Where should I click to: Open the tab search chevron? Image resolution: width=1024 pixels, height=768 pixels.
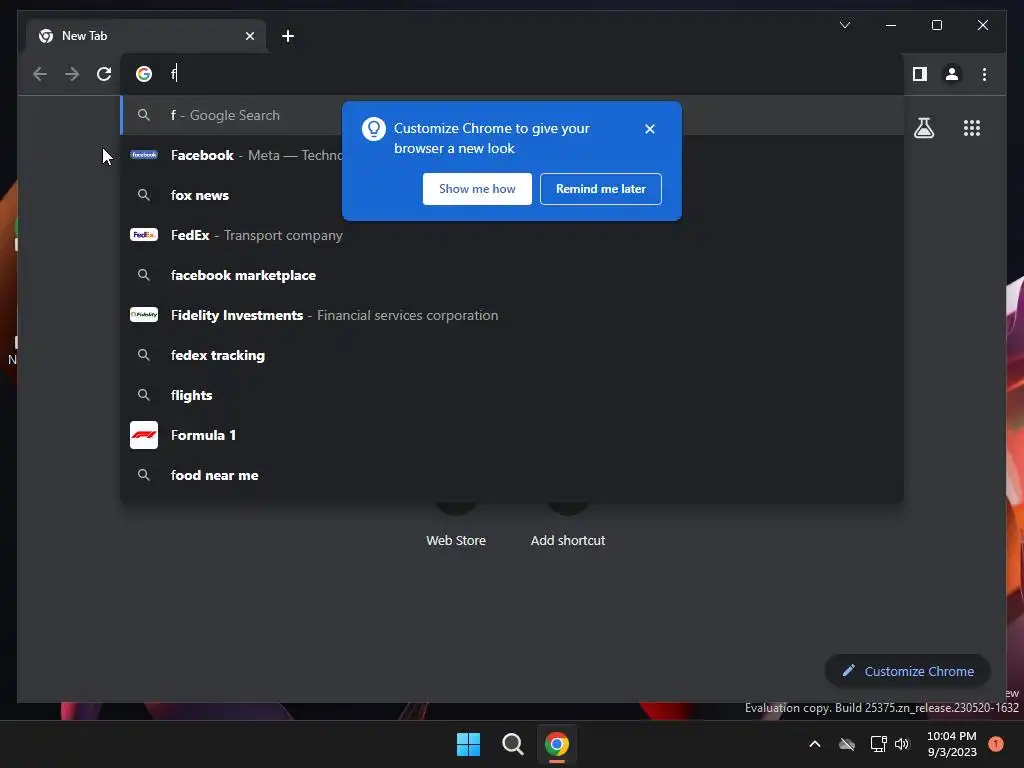(x=844, y=25)
